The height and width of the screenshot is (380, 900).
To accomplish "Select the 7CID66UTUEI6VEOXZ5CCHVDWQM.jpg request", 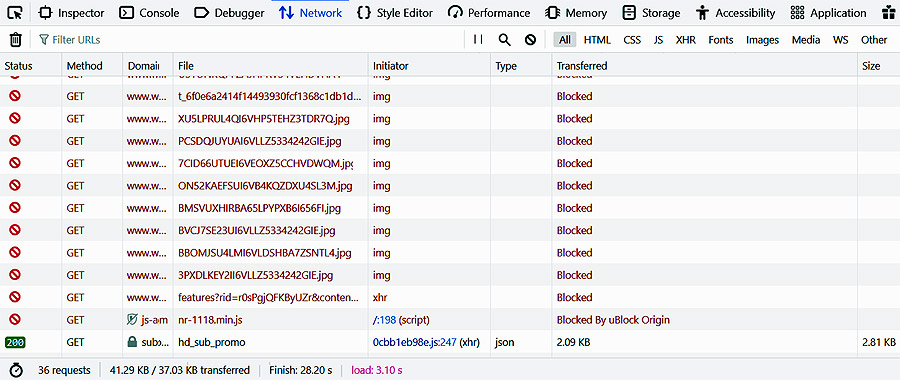I will point(450,164).
